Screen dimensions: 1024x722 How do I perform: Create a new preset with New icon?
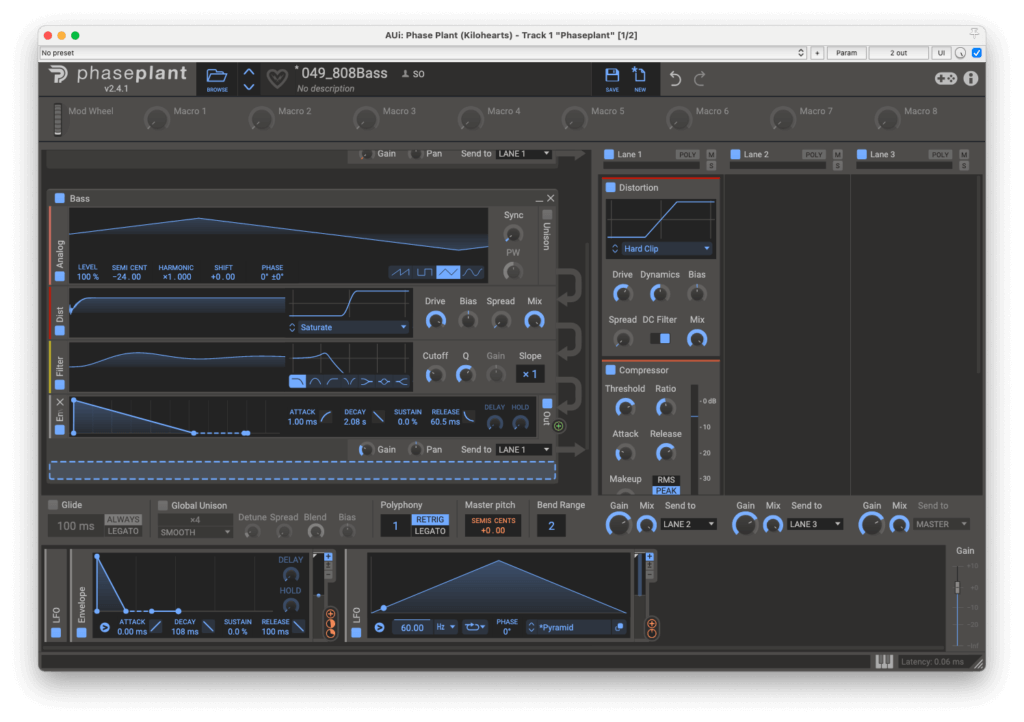pyautogui.click(x=639, y=79)
